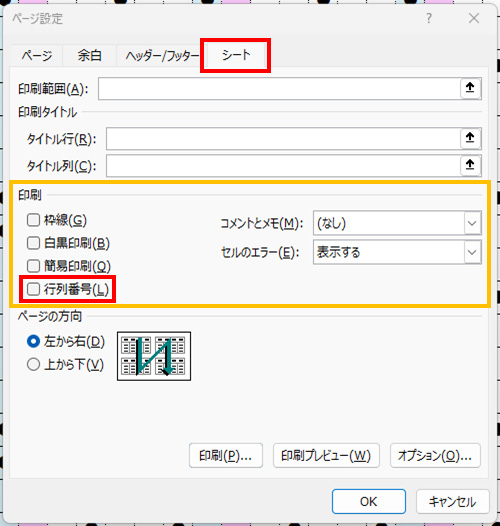
Task: Click the OK button
Action: (369, 502)
